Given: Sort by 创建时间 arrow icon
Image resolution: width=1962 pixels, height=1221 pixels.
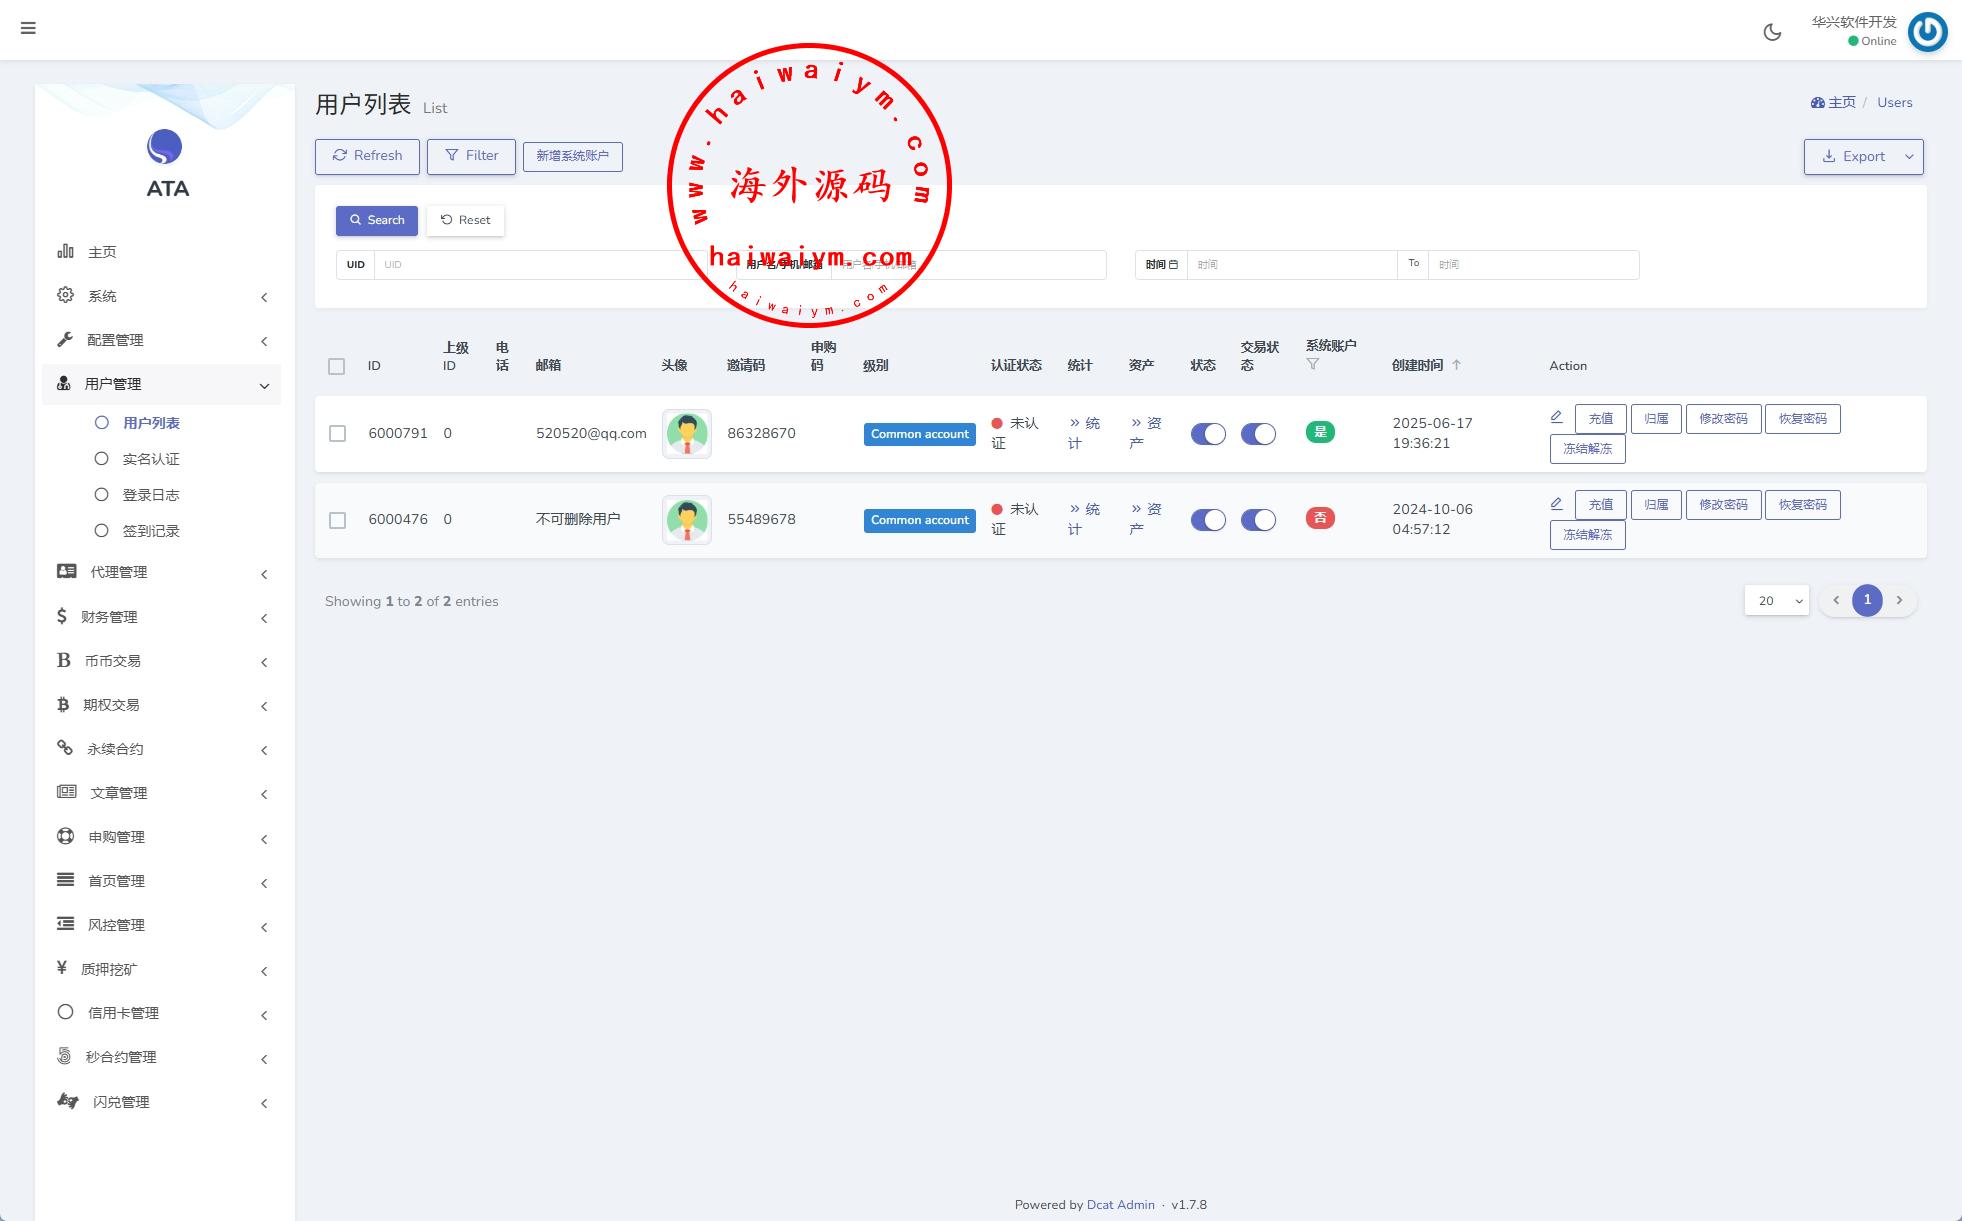Looking at the screenshot, I should click(x=1457, y=365).
